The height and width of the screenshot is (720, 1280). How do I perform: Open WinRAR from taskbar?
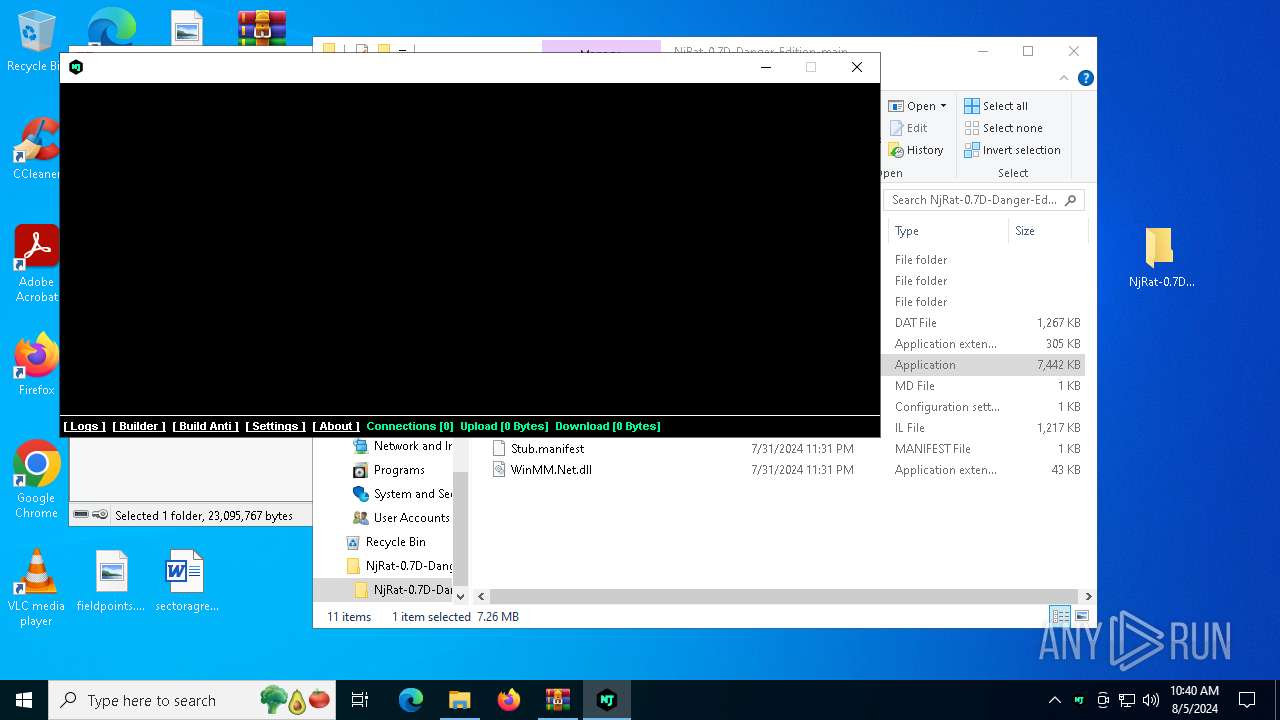[x=557, y=700]
